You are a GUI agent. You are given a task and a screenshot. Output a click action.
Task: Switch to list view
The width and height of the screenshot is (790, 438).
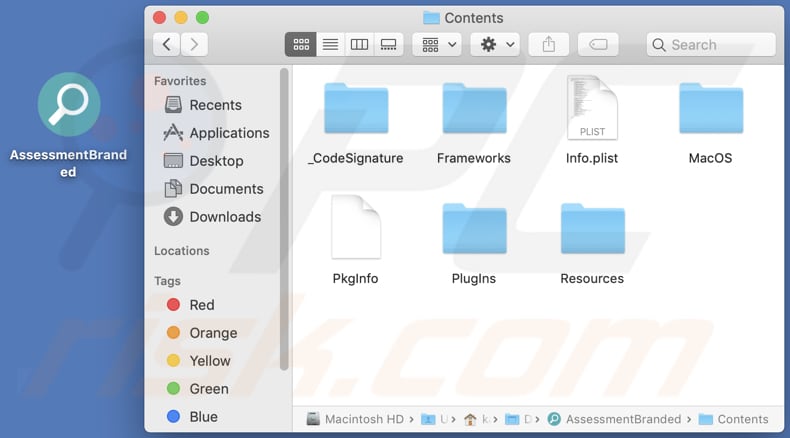pyautogui.click(x=330, y=44)
